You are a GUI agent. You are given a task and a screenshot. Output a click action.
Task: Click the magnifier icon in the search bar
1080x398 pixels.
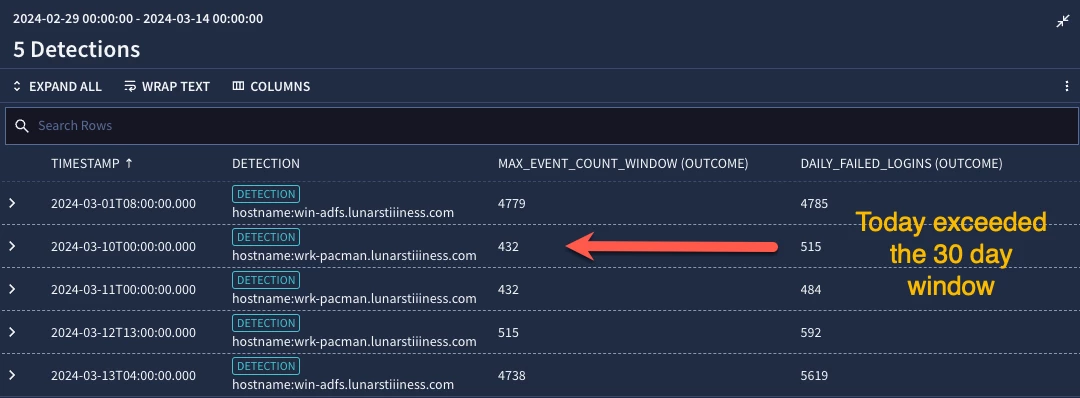tap(22, 126)
